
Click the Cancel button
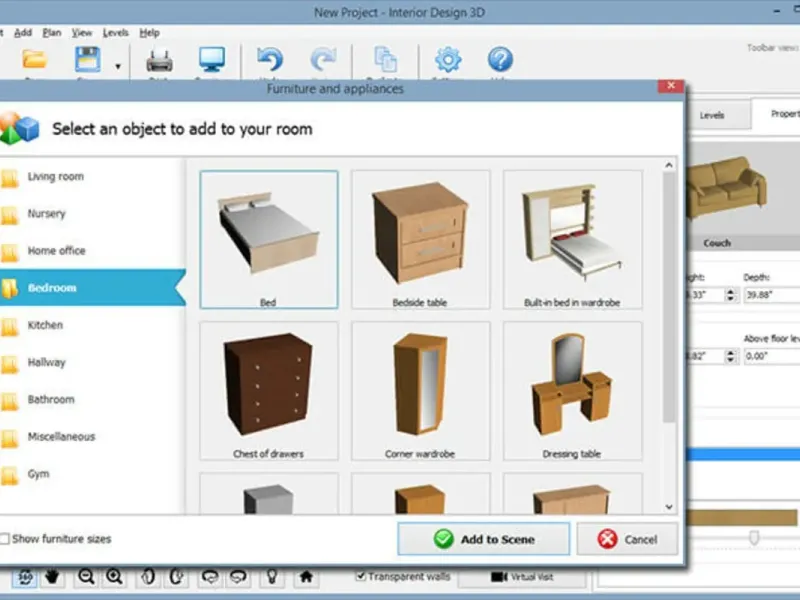click(627, 539)
